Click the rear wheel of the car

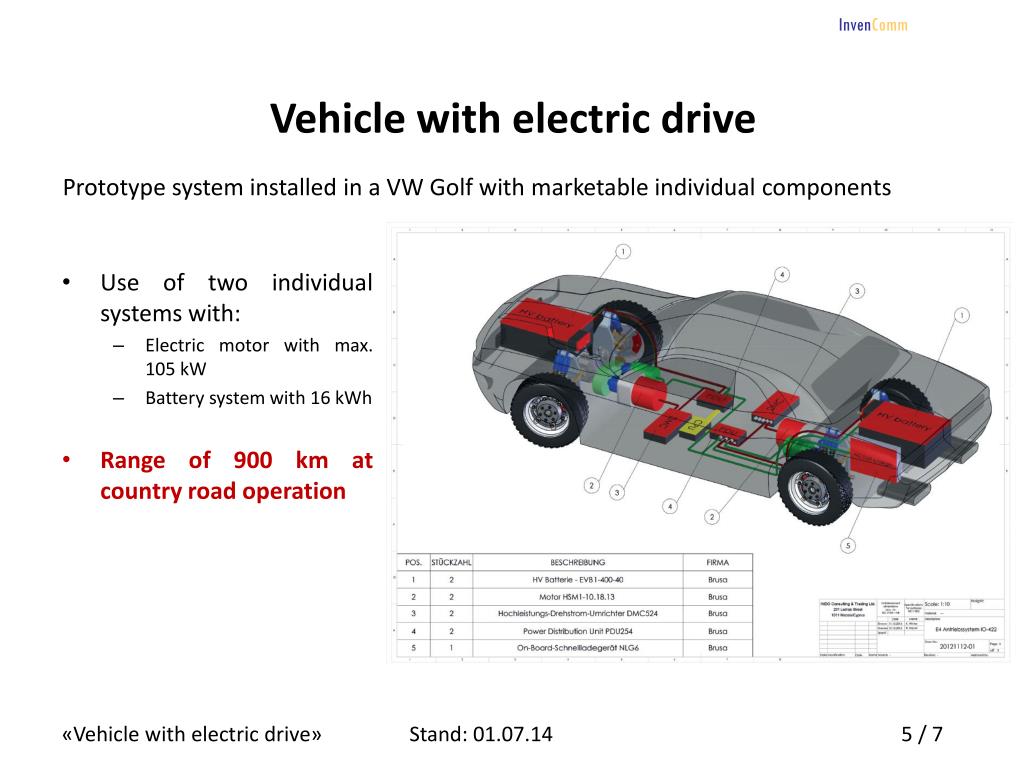tap(813, 488)
